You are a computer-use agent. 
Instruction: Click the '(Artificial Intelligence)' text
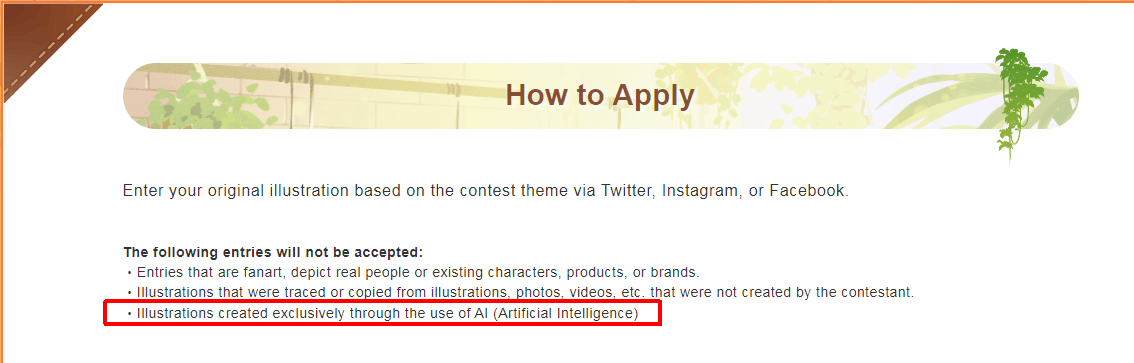[566, 315]
